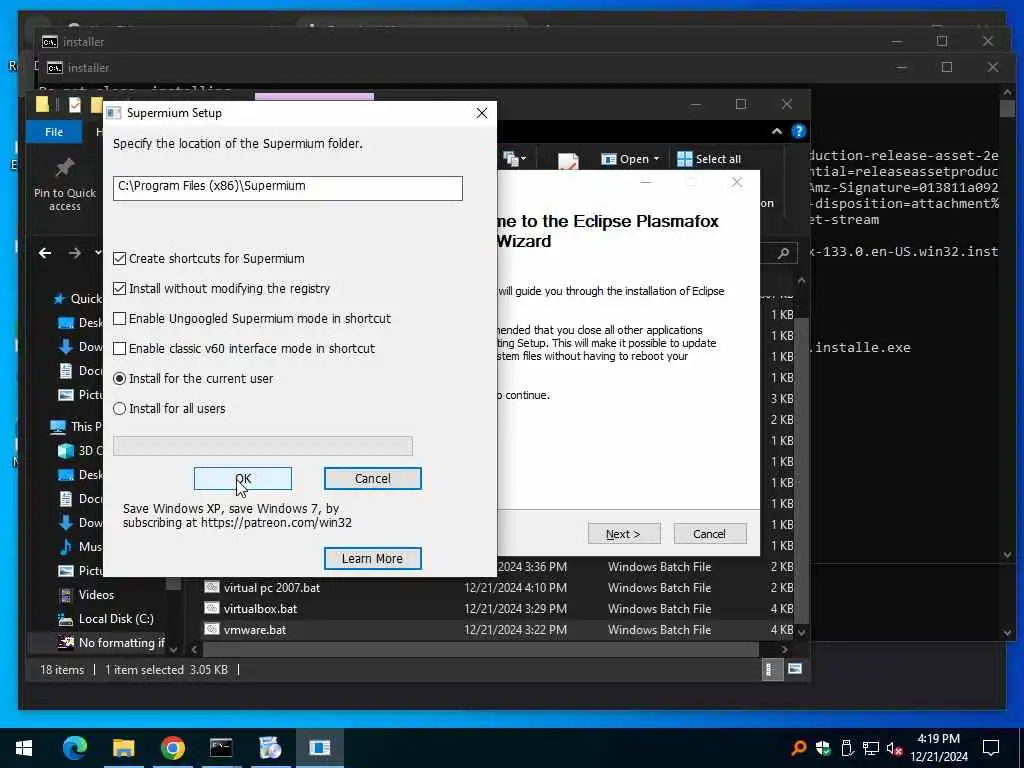Click Next in the Eclipse Plasmafox wizard

624,534
